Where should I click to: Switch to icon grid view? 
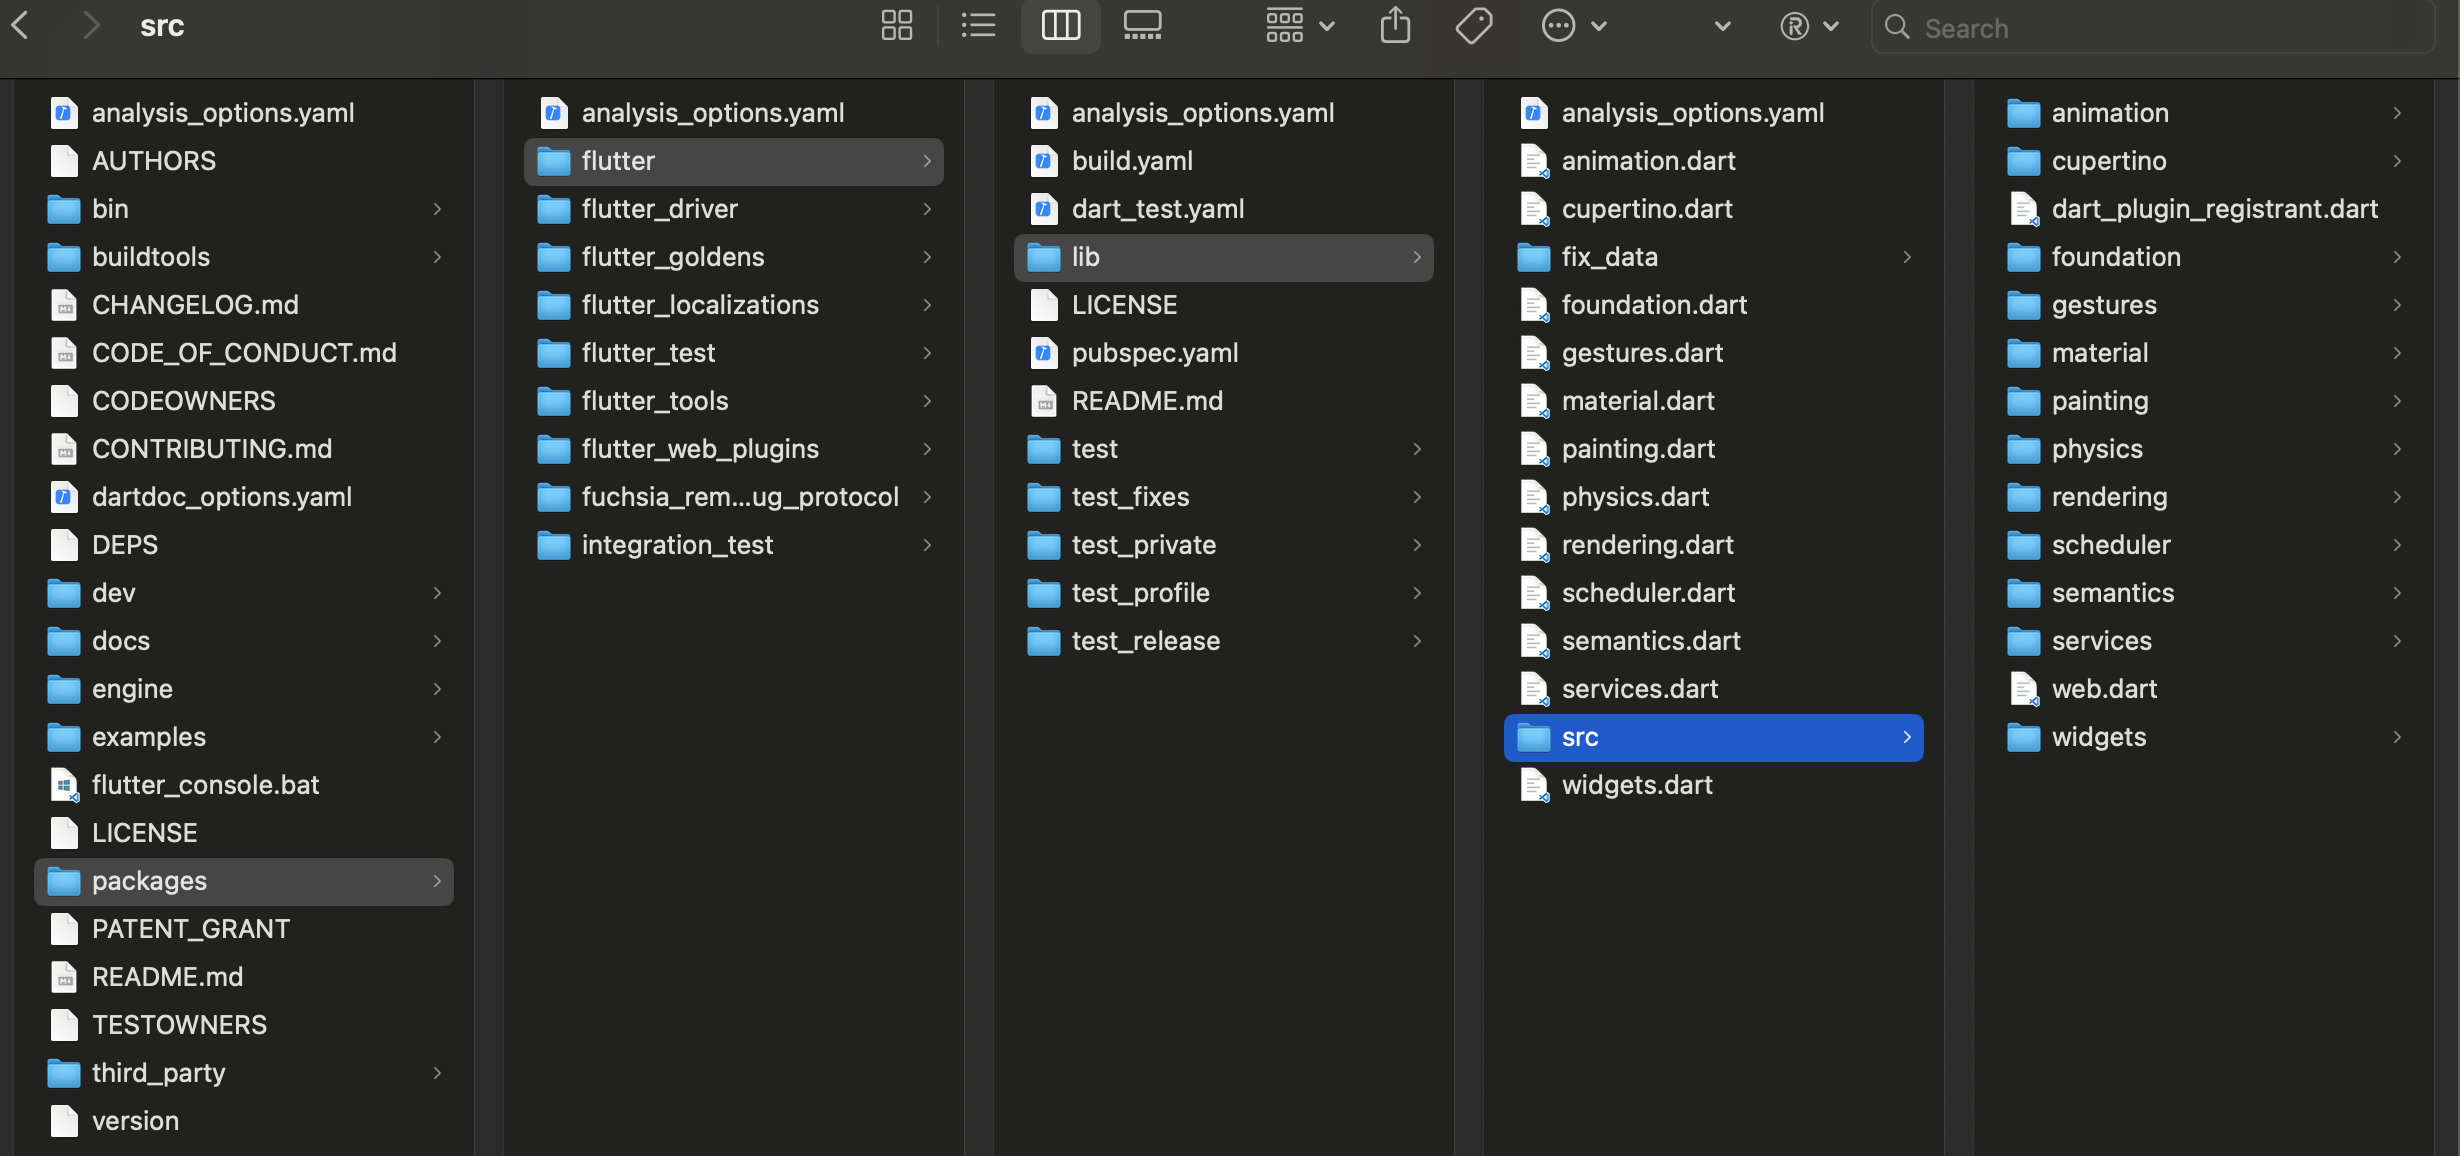pyautogui.click(x=897, y=26)
